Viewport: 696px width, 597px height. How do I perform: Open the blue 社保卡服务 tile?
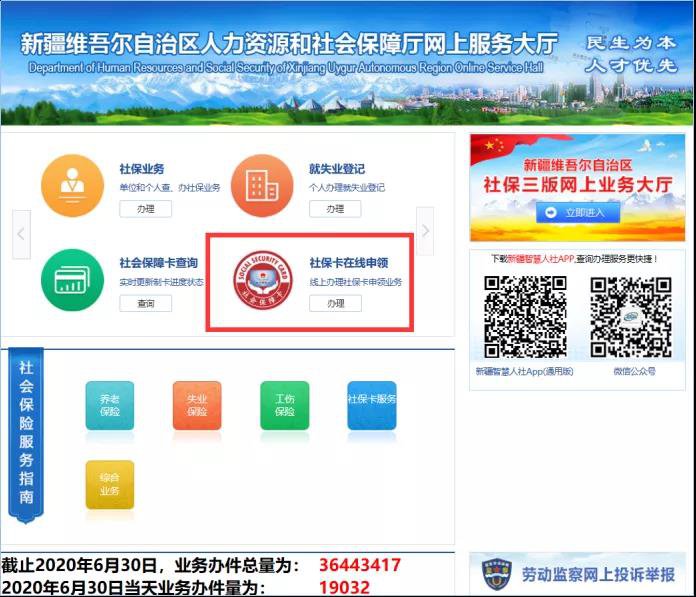click(x=372, y=405)
